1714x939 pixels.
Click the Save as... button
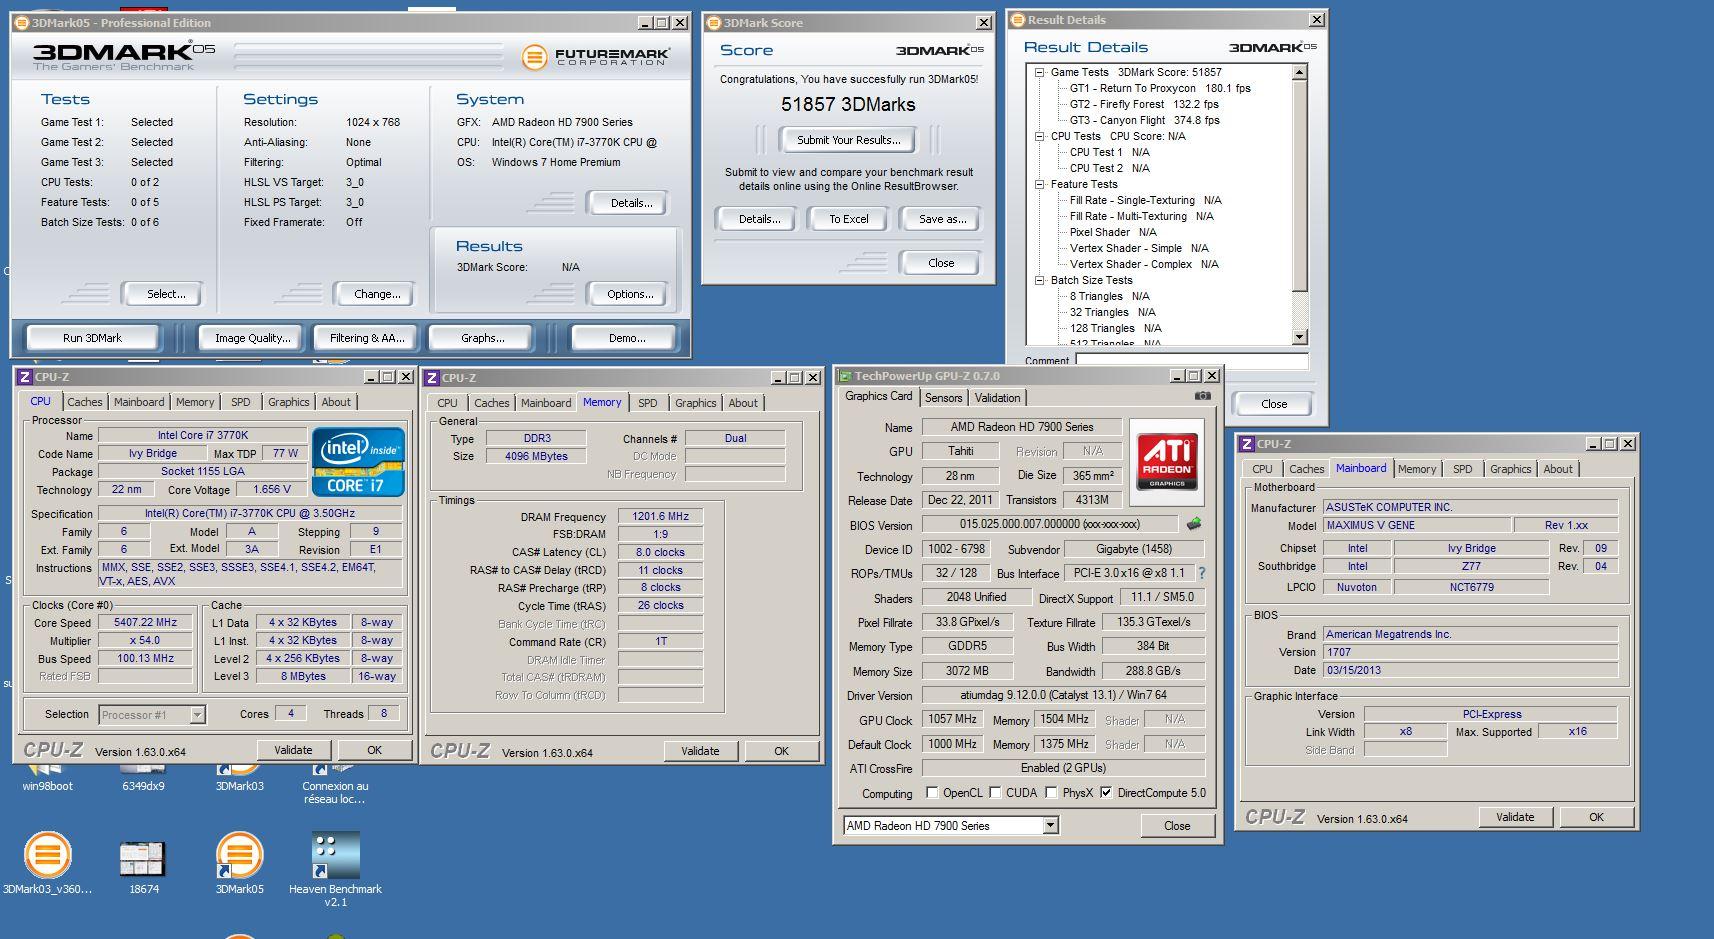coord(942,219)
